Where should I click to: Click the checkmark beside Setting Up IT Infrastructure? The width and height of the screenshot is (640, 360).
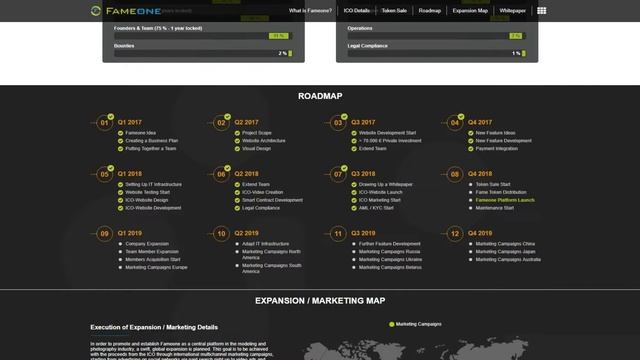(x=120, y=184)
